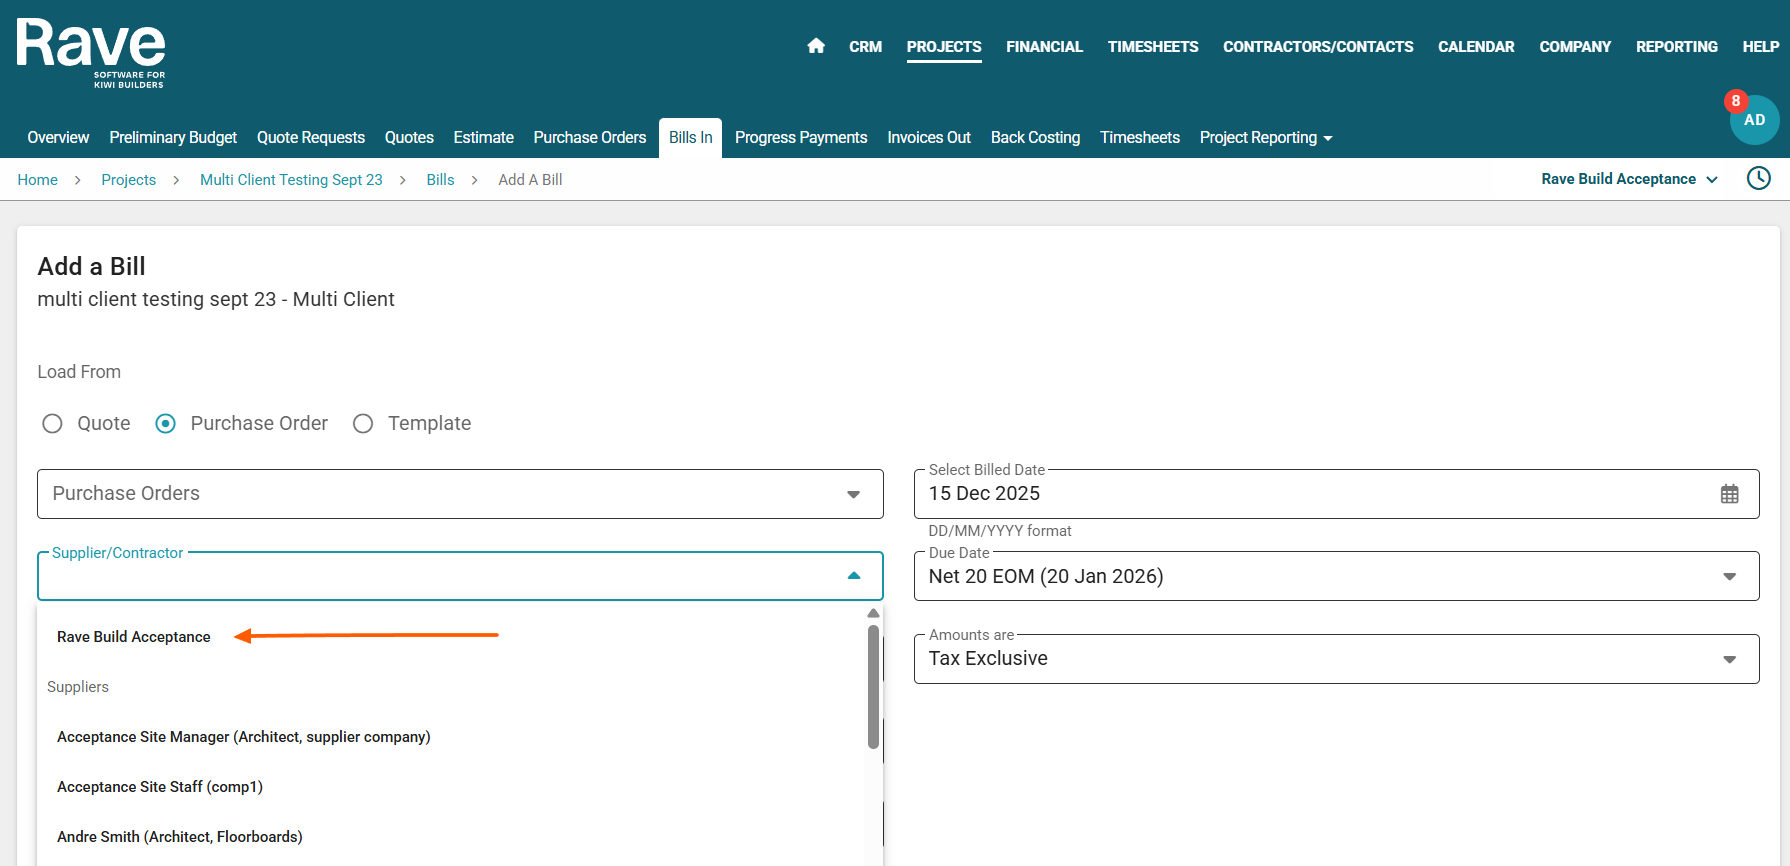
Task: Open the clock timer icon
Action: (x=1758, y=179)
